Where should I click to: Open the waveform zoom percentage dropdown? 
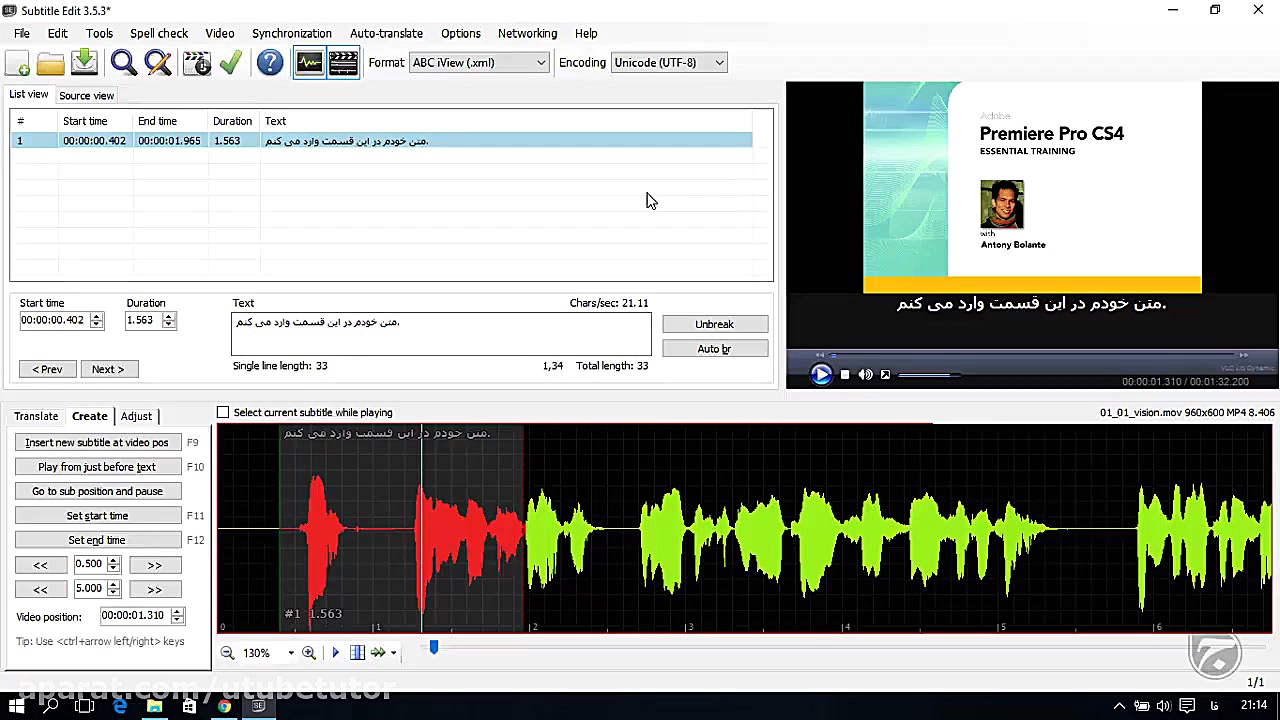(291, 653)
